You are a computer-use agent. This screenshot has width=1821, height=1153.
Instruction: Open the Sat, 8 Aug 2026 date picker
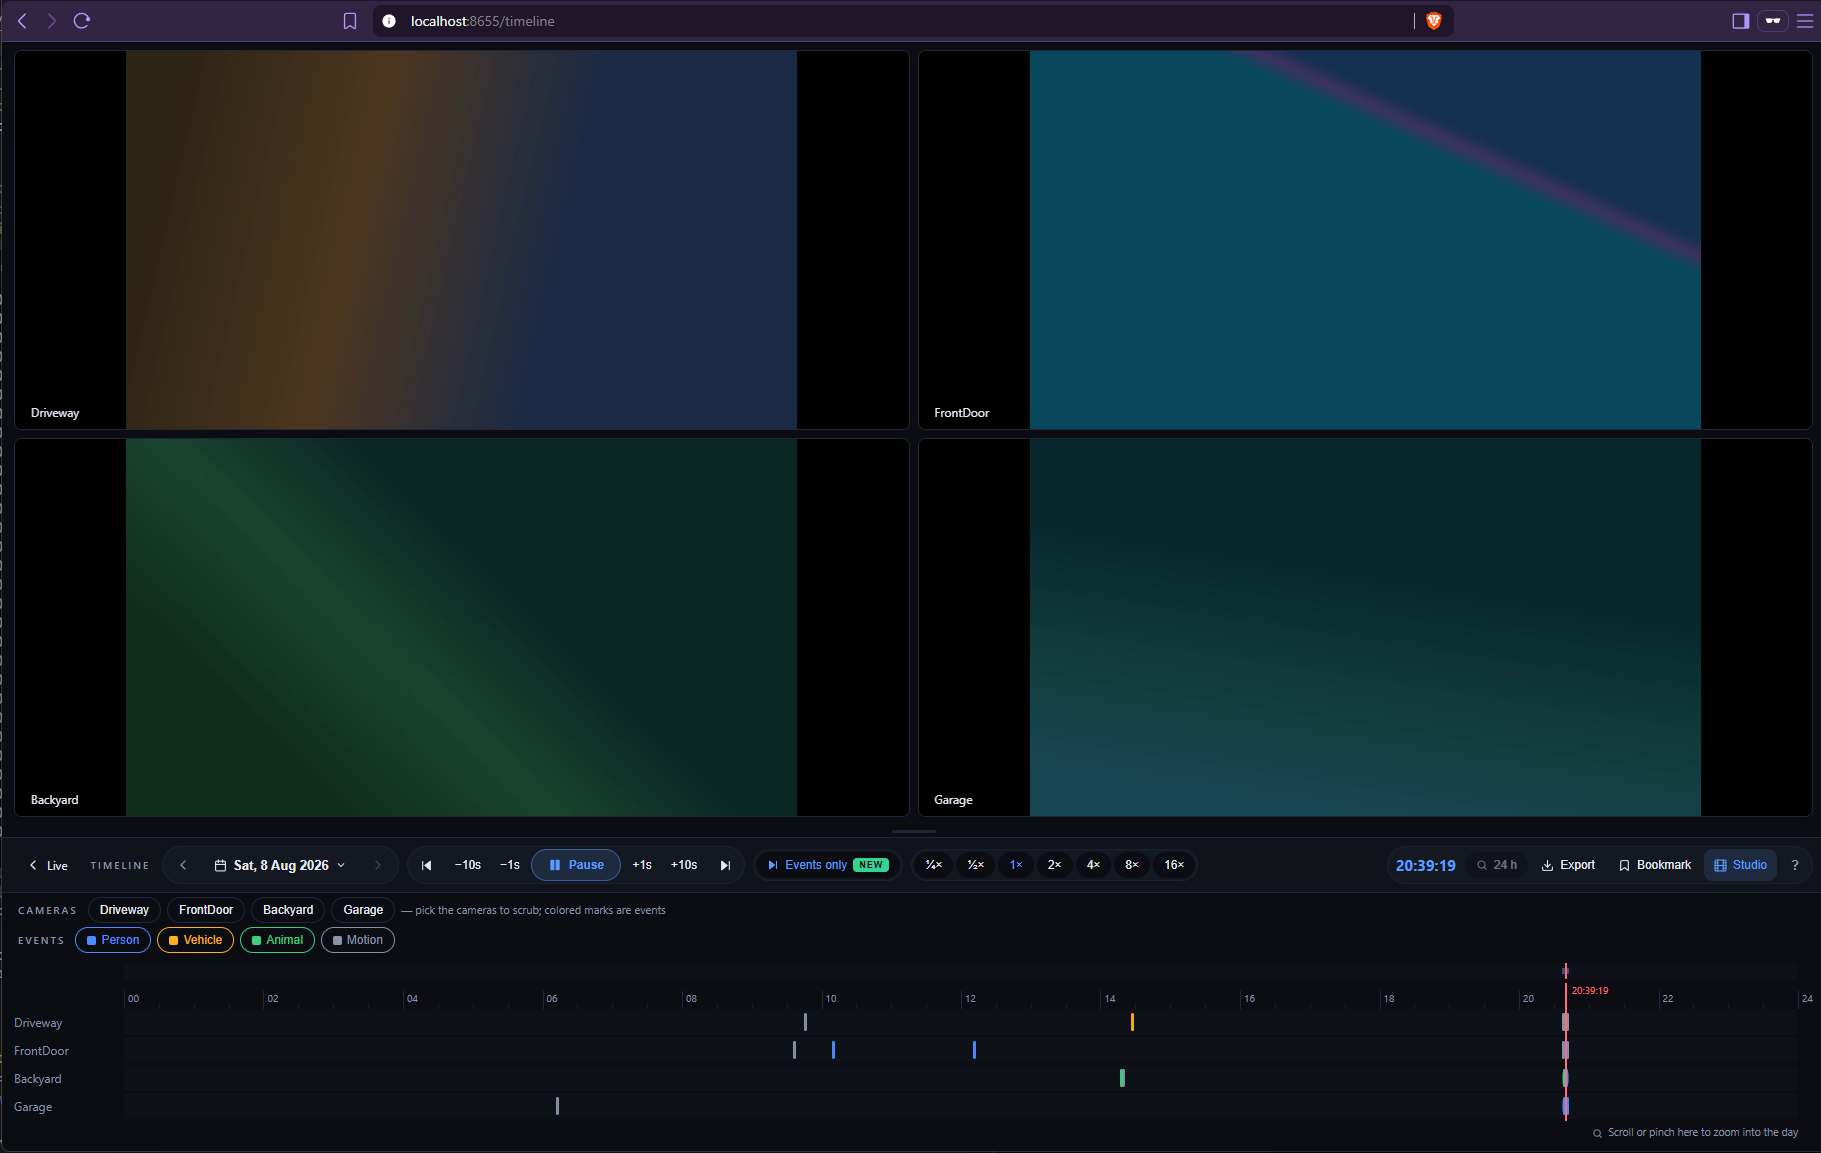tap(280, 865)
